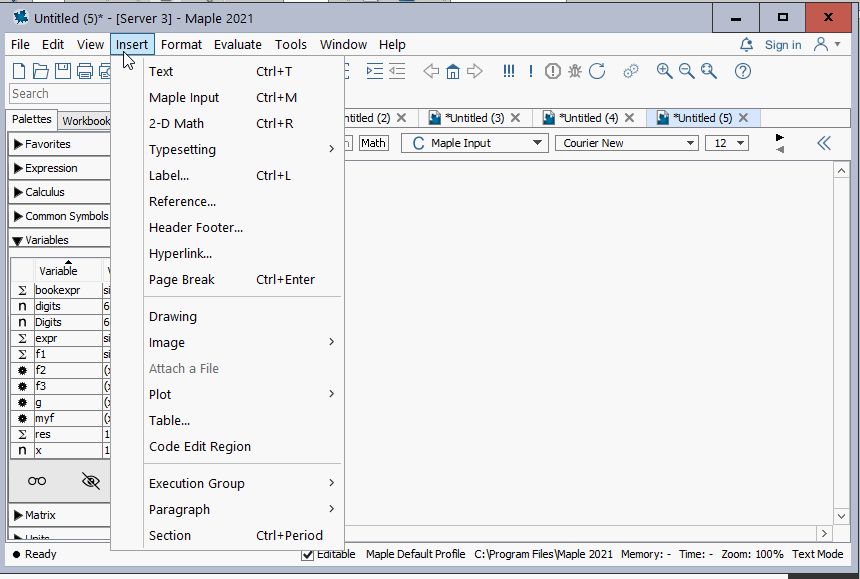Click the Zoom: 100% status entry
This screenshot has height=579, width=860.
752,554
